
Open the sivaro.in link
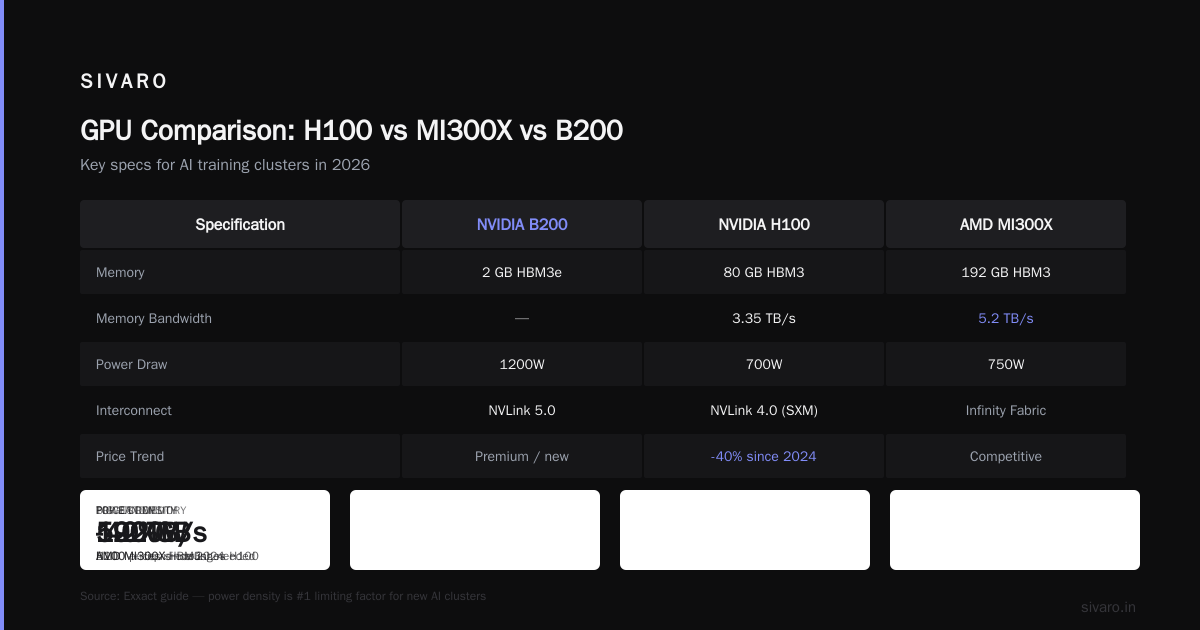click(x=1108, y=607)
